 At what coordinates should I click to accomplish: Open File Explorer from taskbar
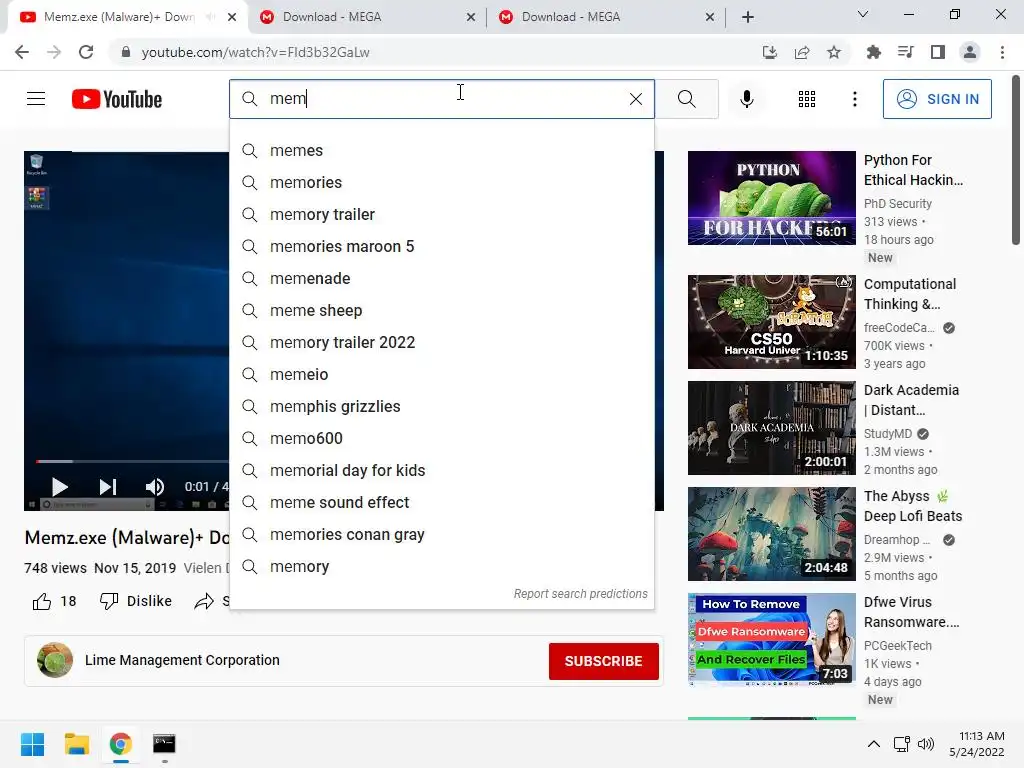tap(76, 744)
